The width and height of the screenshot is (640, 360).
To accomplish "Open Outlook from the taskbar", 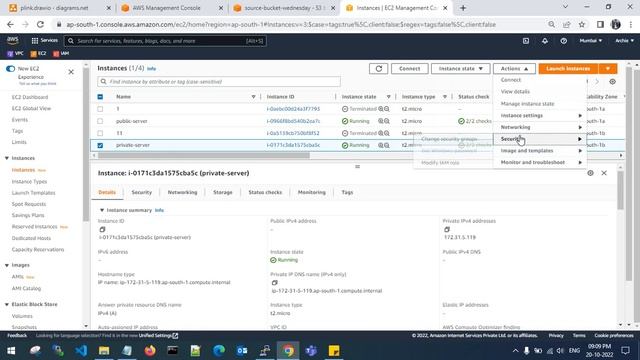I will [x=242, y=351].
